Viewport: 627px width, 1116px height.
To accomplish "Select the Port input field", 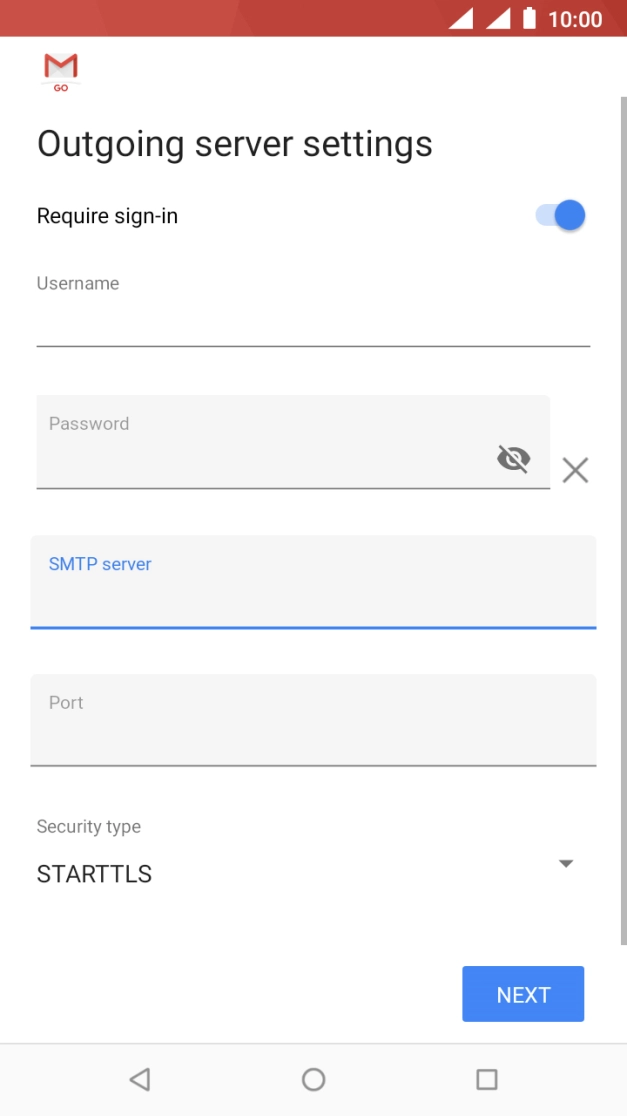I will point(313,734).
